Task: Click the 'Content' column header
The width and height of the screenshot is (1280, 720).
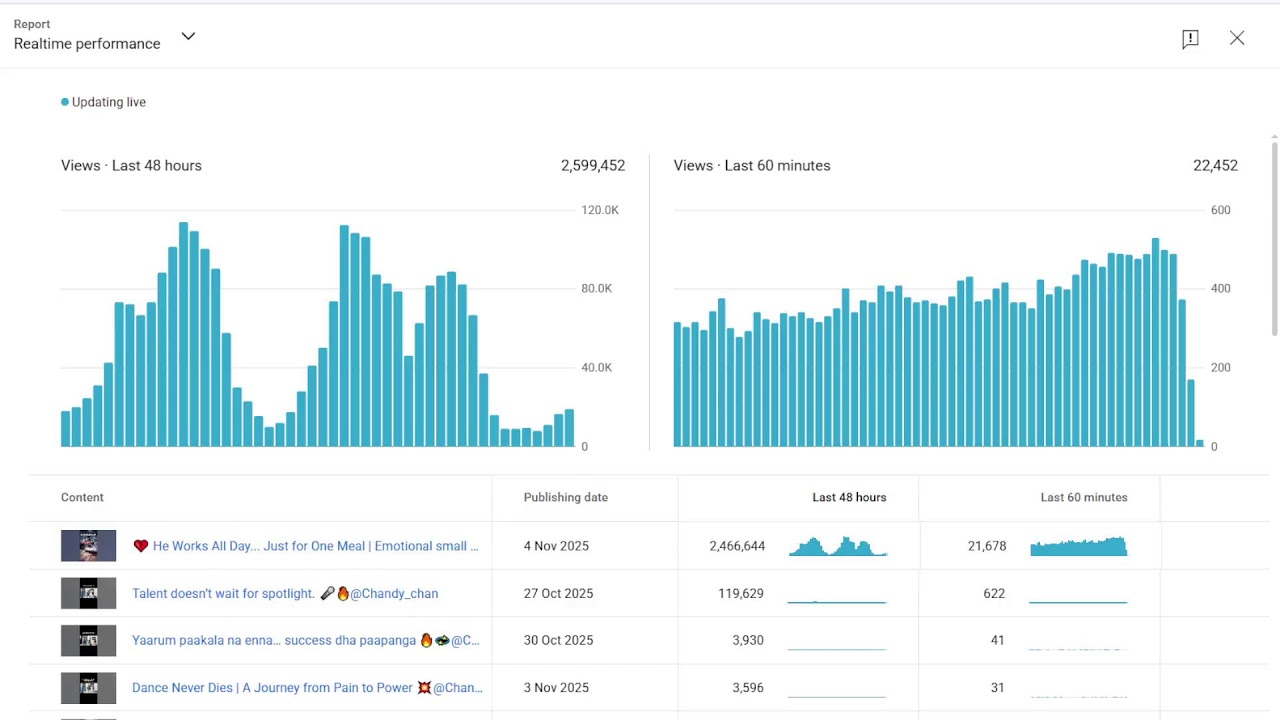Action: [82, 497]
